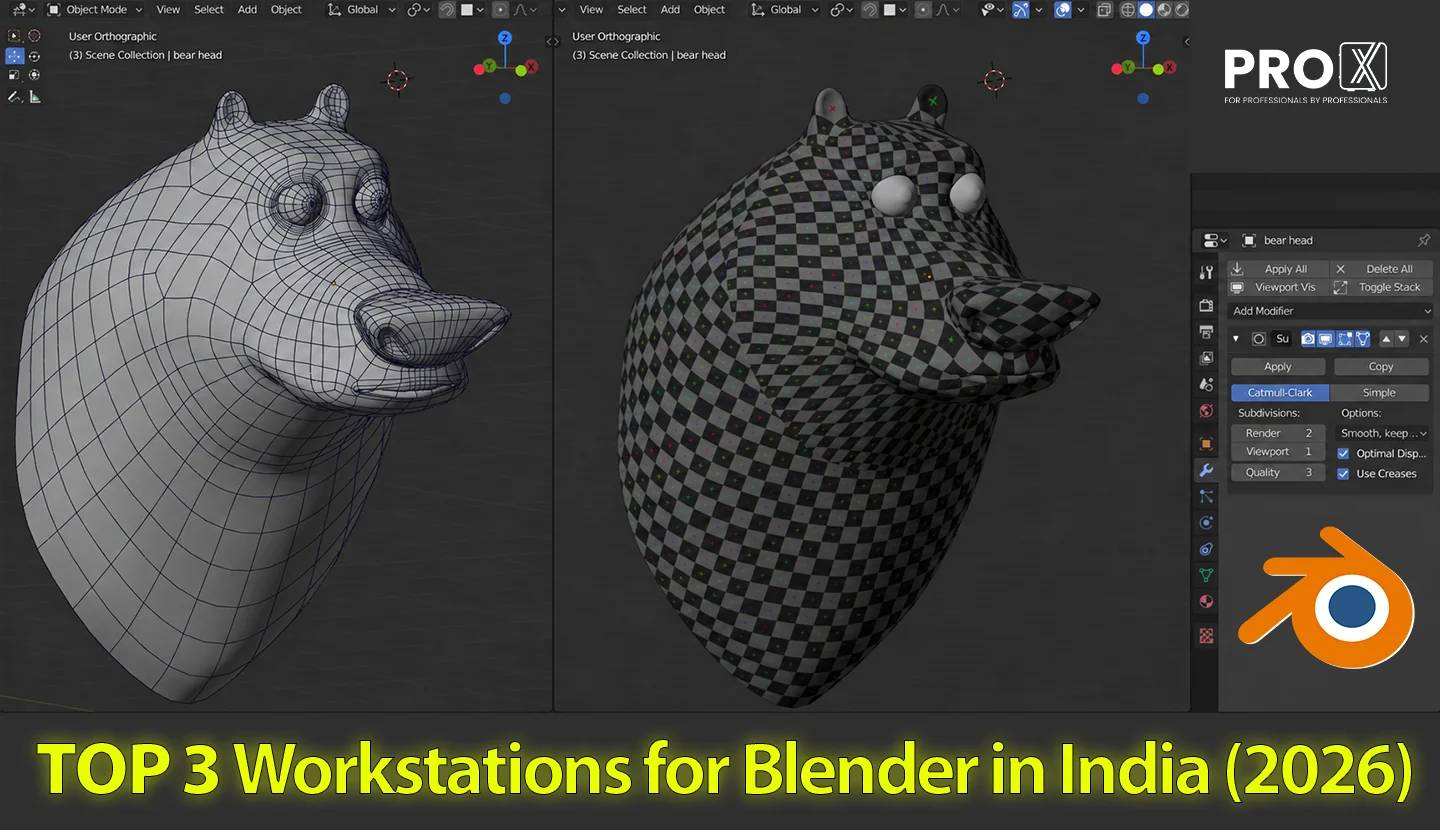
Task: Open left viewport View menu
Action: point(168,10)
